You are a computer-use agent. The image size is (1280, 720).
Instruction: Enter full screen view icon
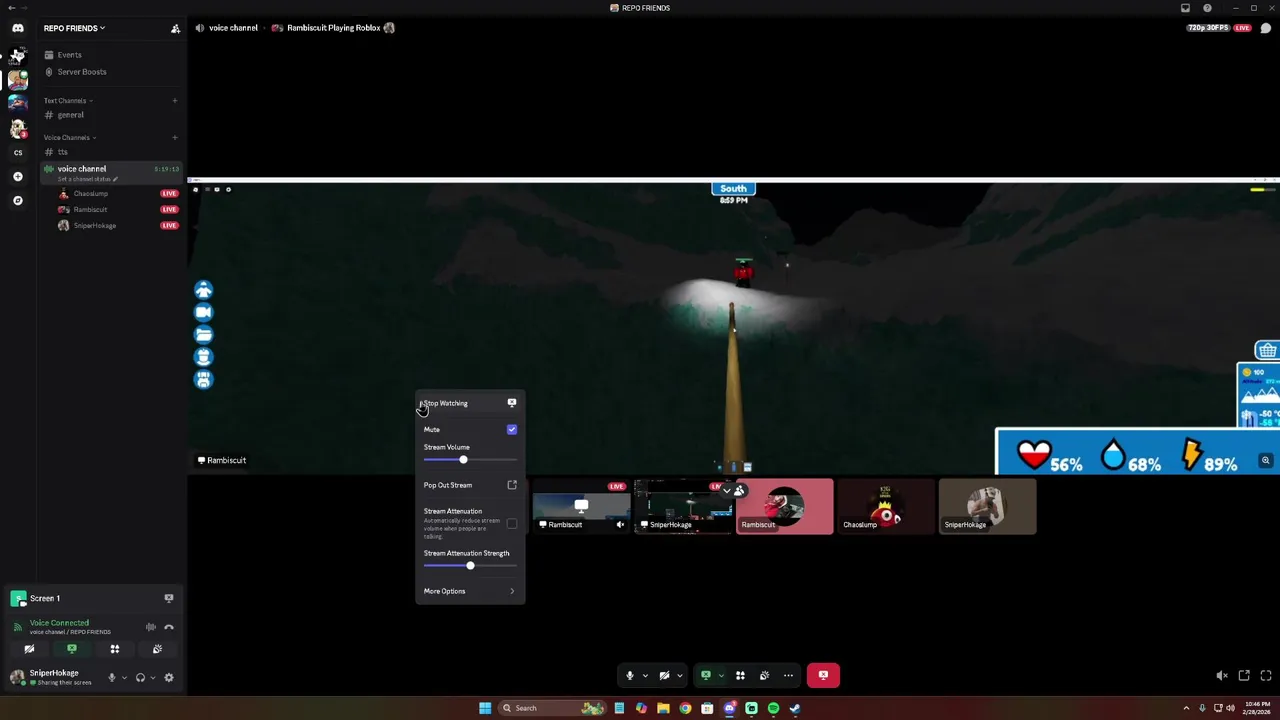[x=1266, y=676]
